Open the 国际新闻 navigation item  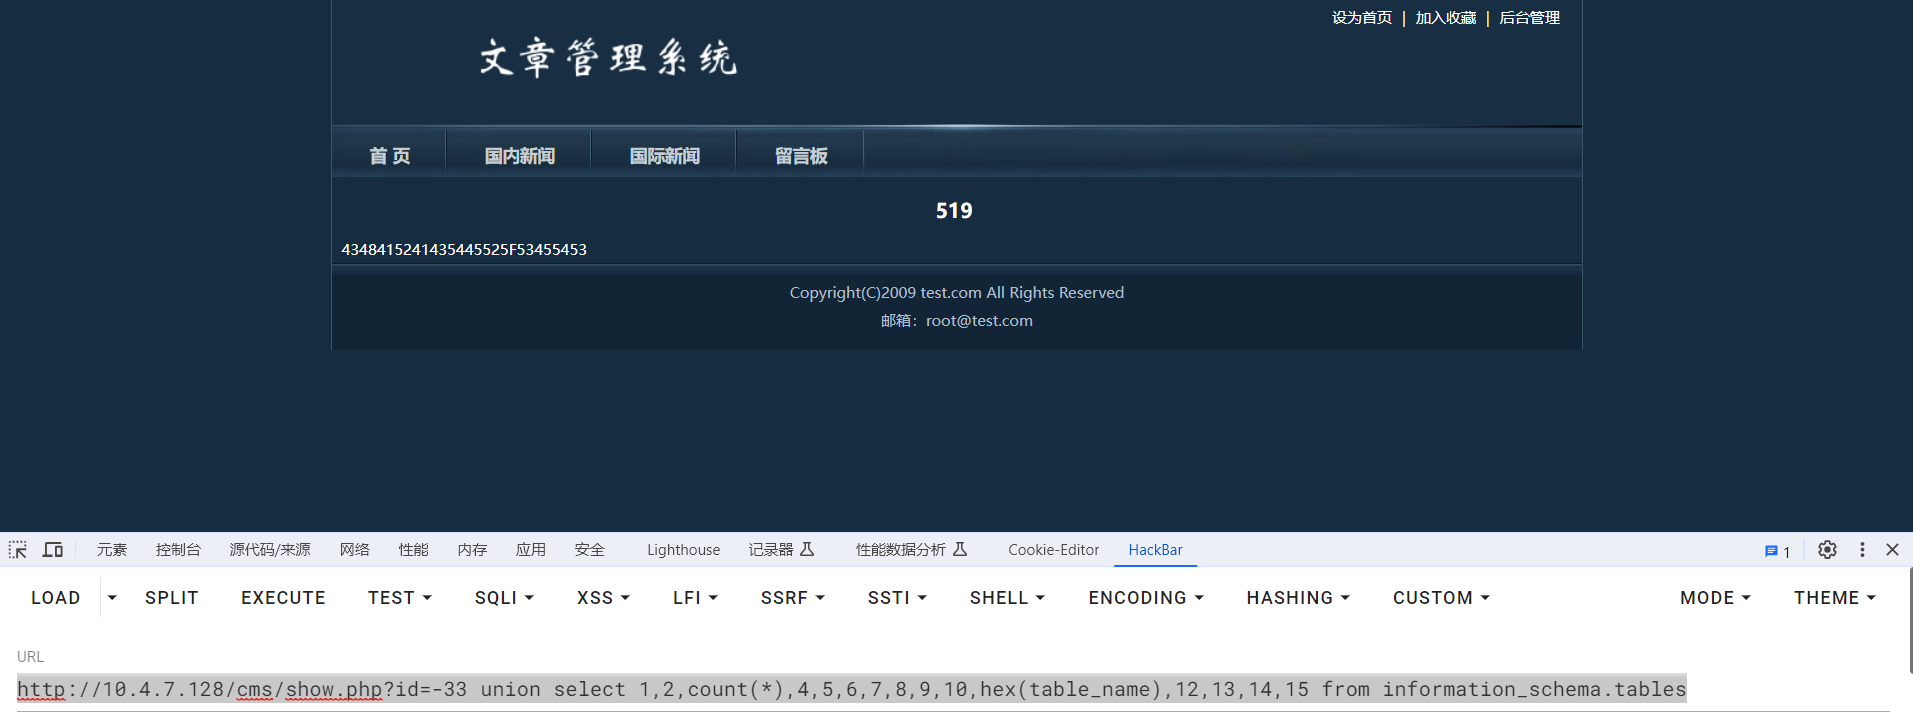664,156
